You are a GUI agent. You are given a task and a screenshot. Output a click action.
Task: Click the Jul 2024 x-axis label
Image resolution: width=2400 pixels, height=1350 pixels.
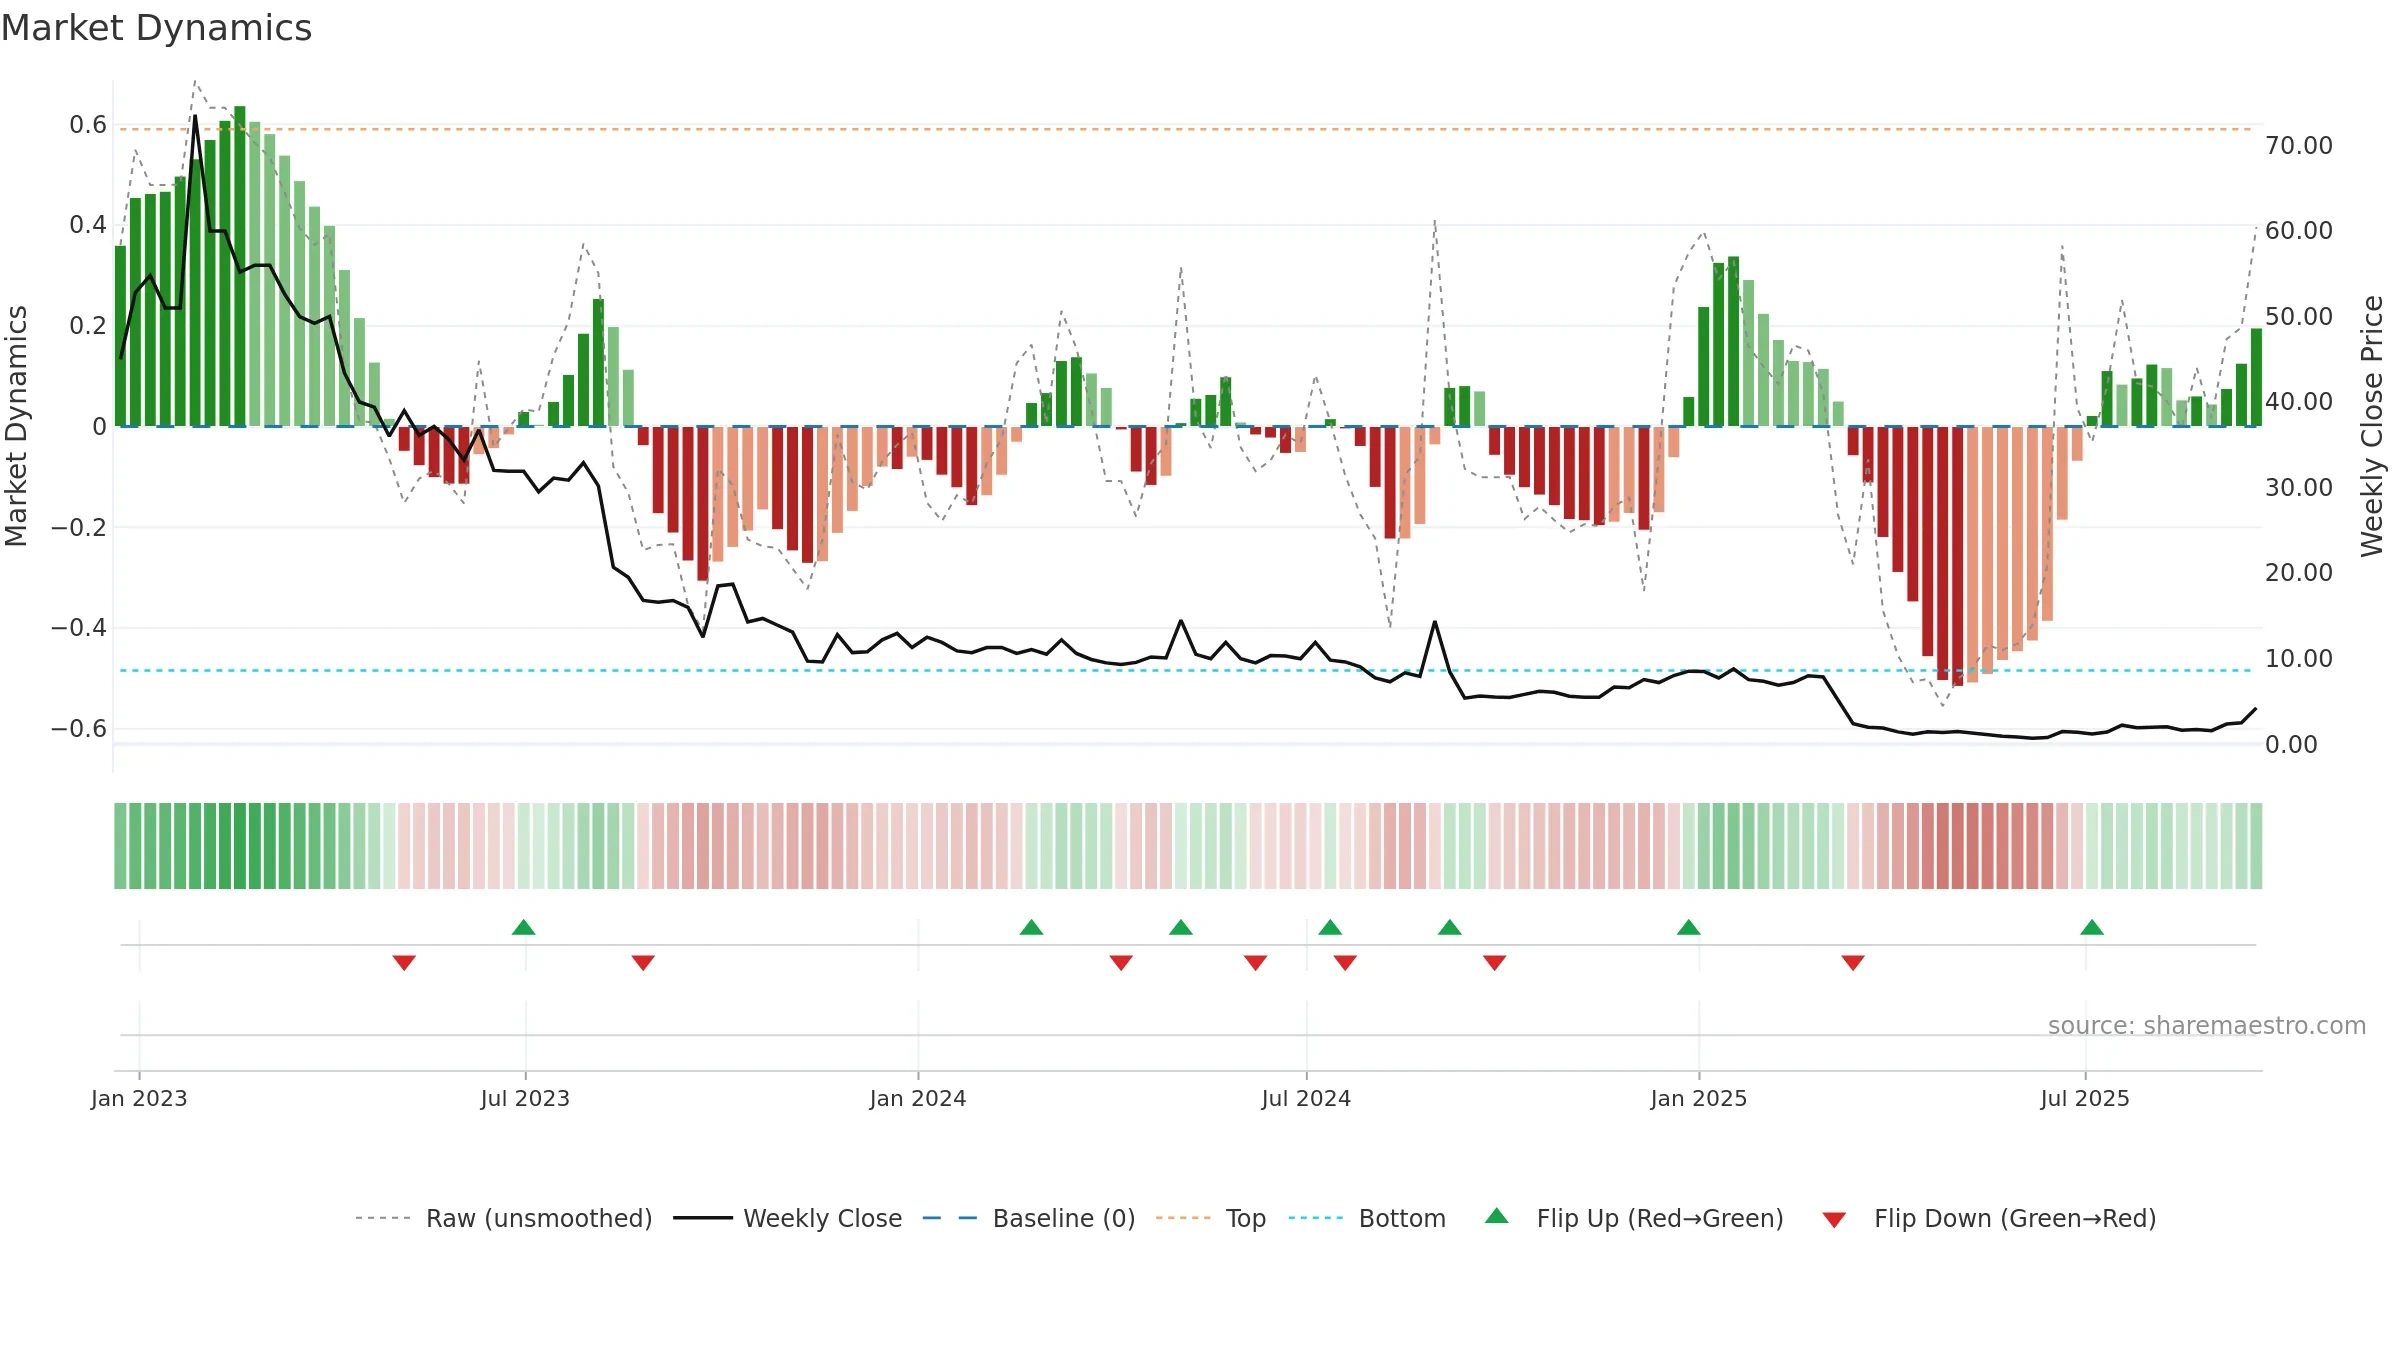coord(1306,1098)
